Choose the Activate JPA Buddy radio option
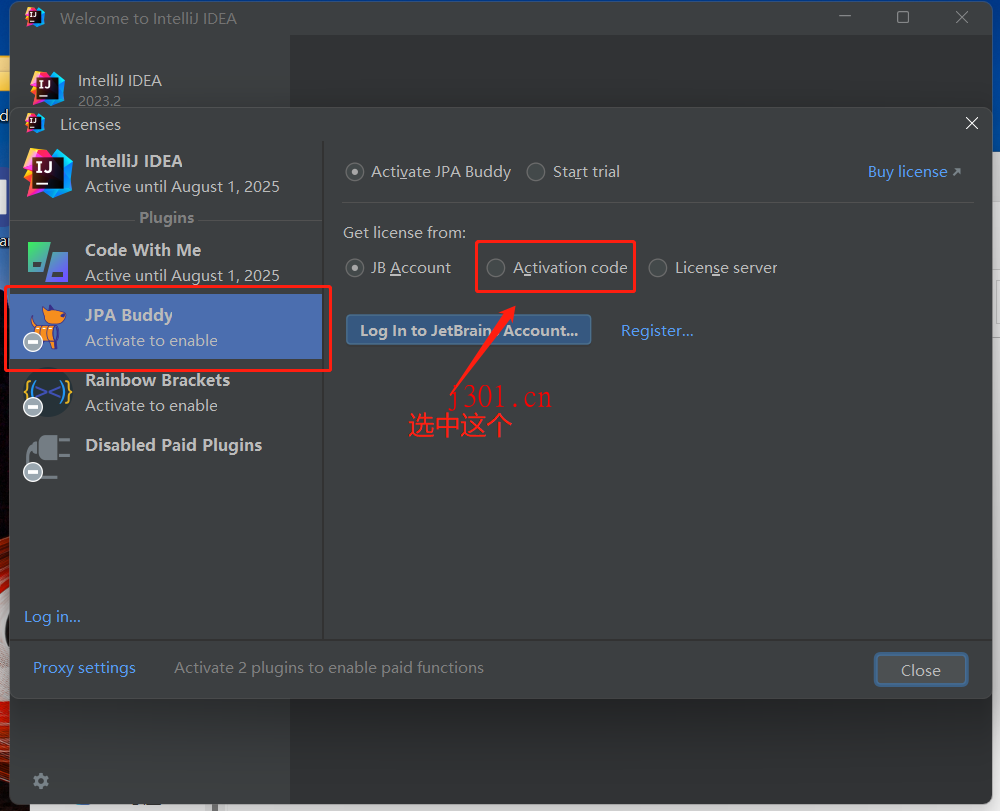1000x811 pixels. tap(428, 172)
